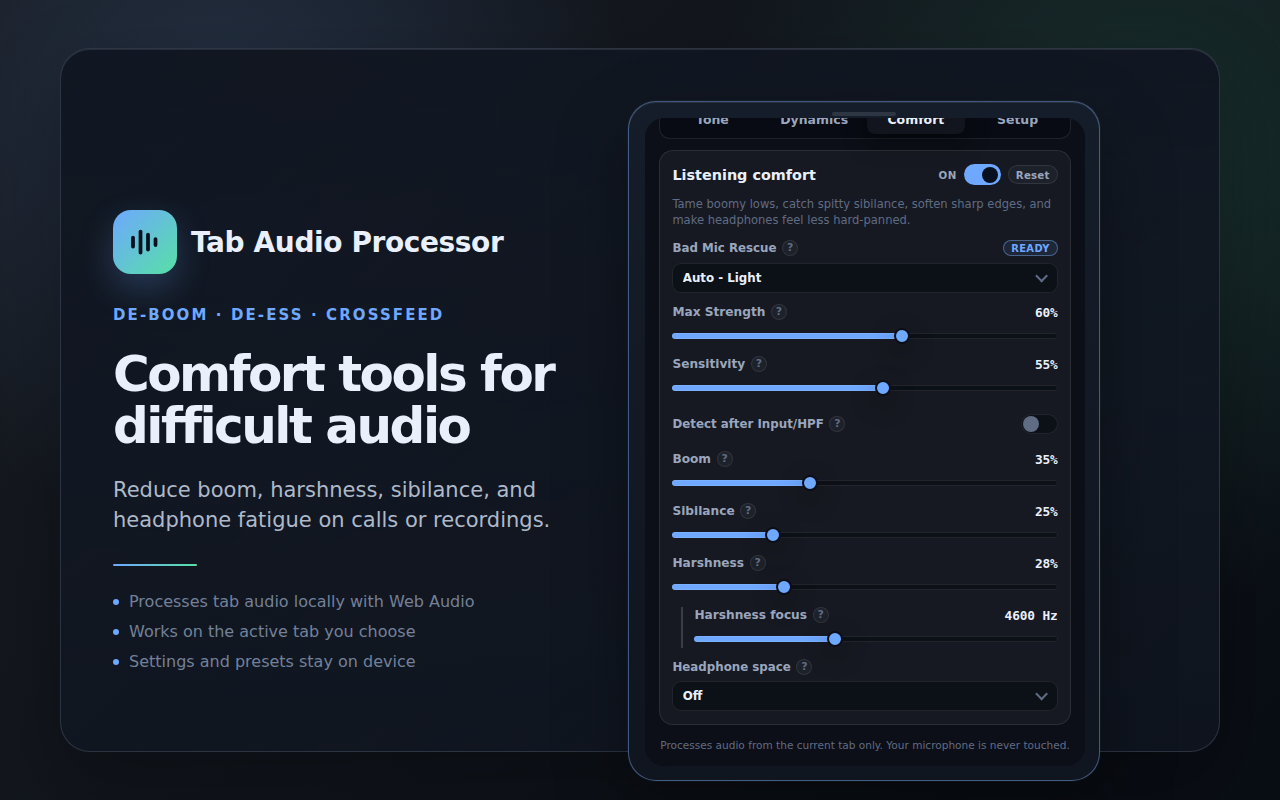This screenshot has height=800, width=1280.
Task: Click the Max Strength slider
Action: [x=865, y=336]
